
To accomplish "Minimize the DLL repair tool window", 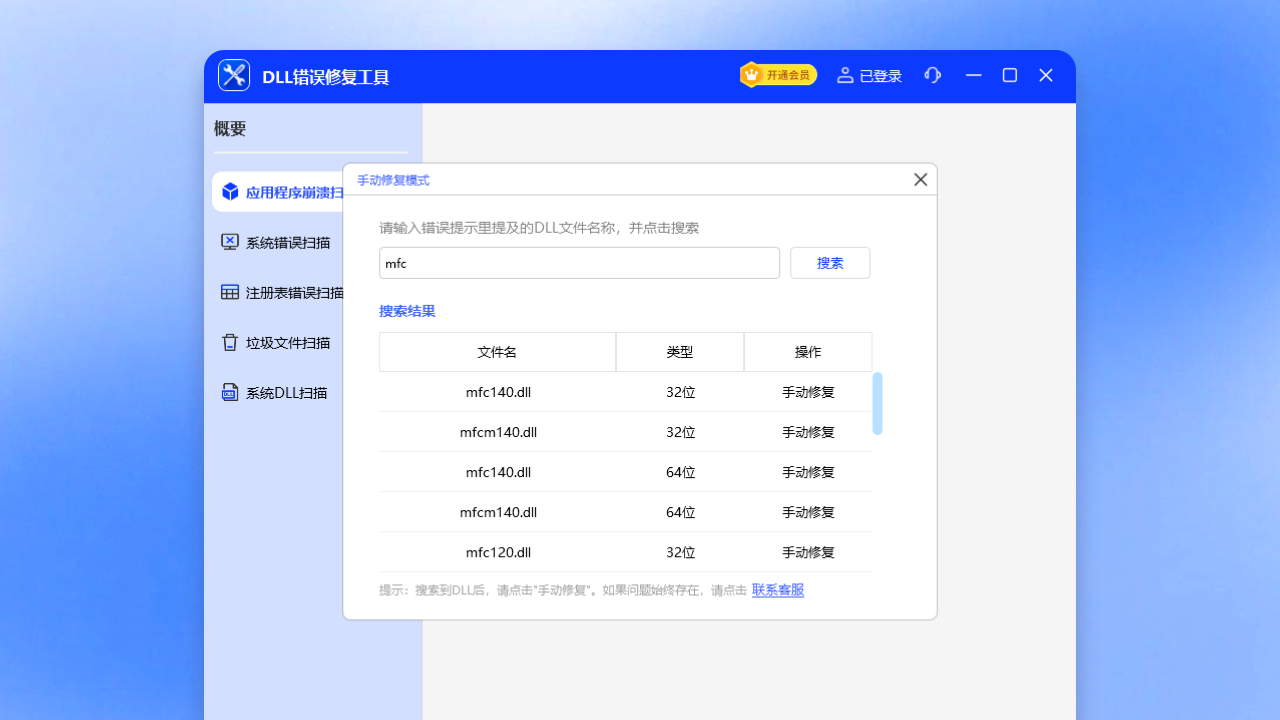I will click(x=974, y=75).
